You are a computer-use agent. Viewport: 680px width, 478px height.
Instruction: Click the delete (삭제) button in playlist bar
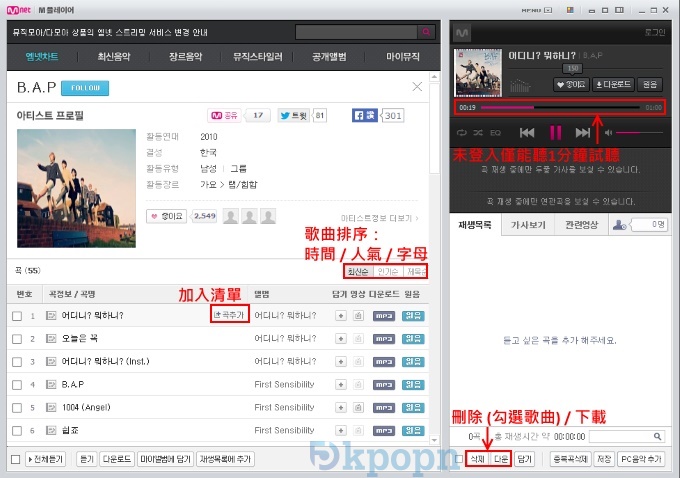[x=477, y=459]
